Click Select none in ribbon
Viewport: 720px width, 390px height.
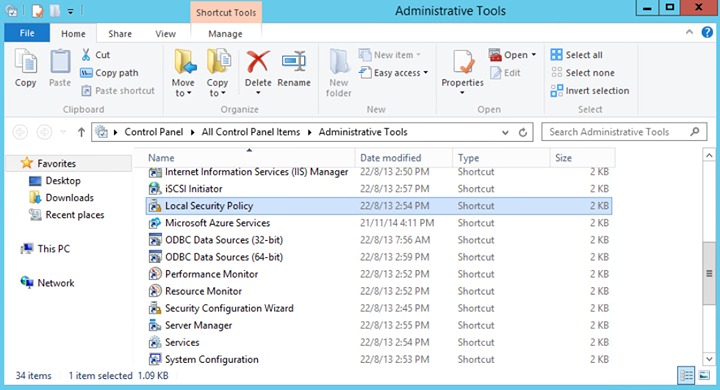(582, 73)
